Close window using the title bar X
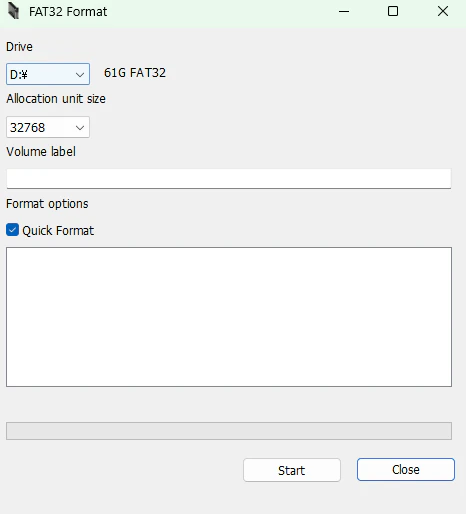This screenshot has width=466, height=514. click(443, 12)
